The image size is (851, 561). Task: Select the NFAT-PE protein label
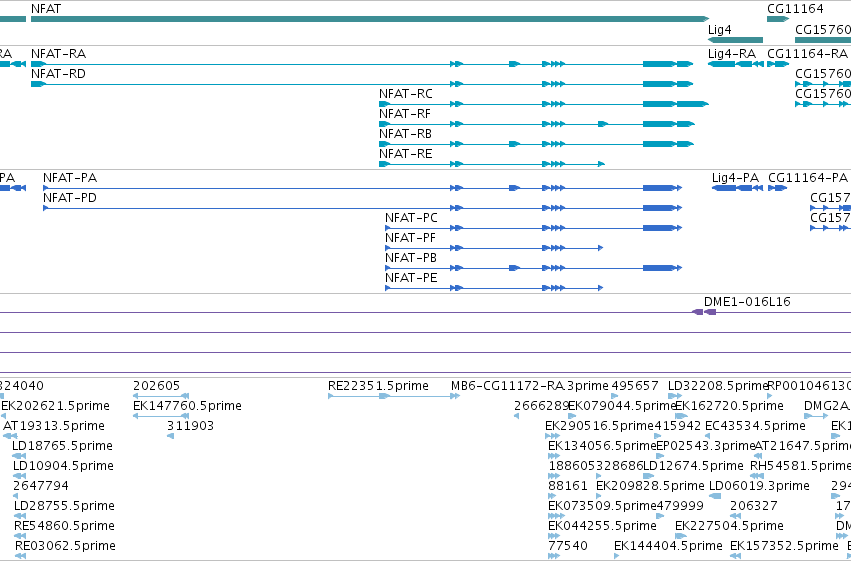[x=411, y=278]
